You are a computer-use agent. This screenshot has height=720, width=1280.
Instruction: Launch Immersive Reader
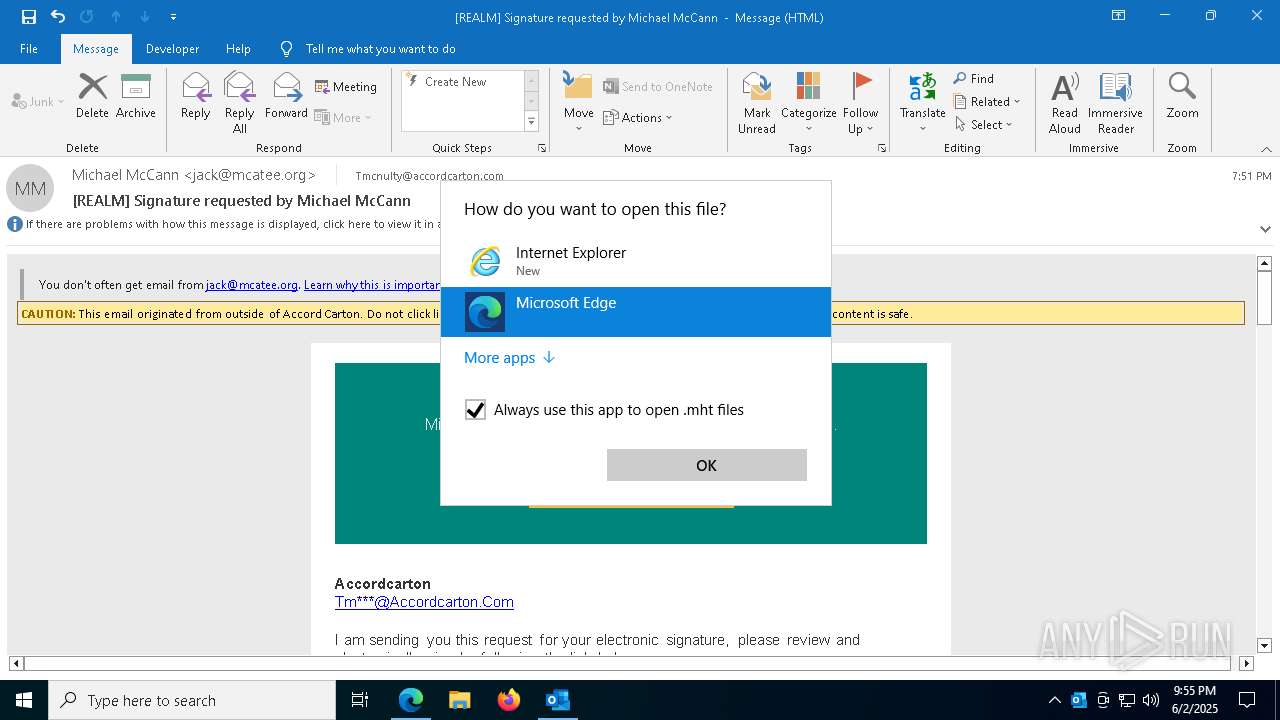tap(1115, 103)
